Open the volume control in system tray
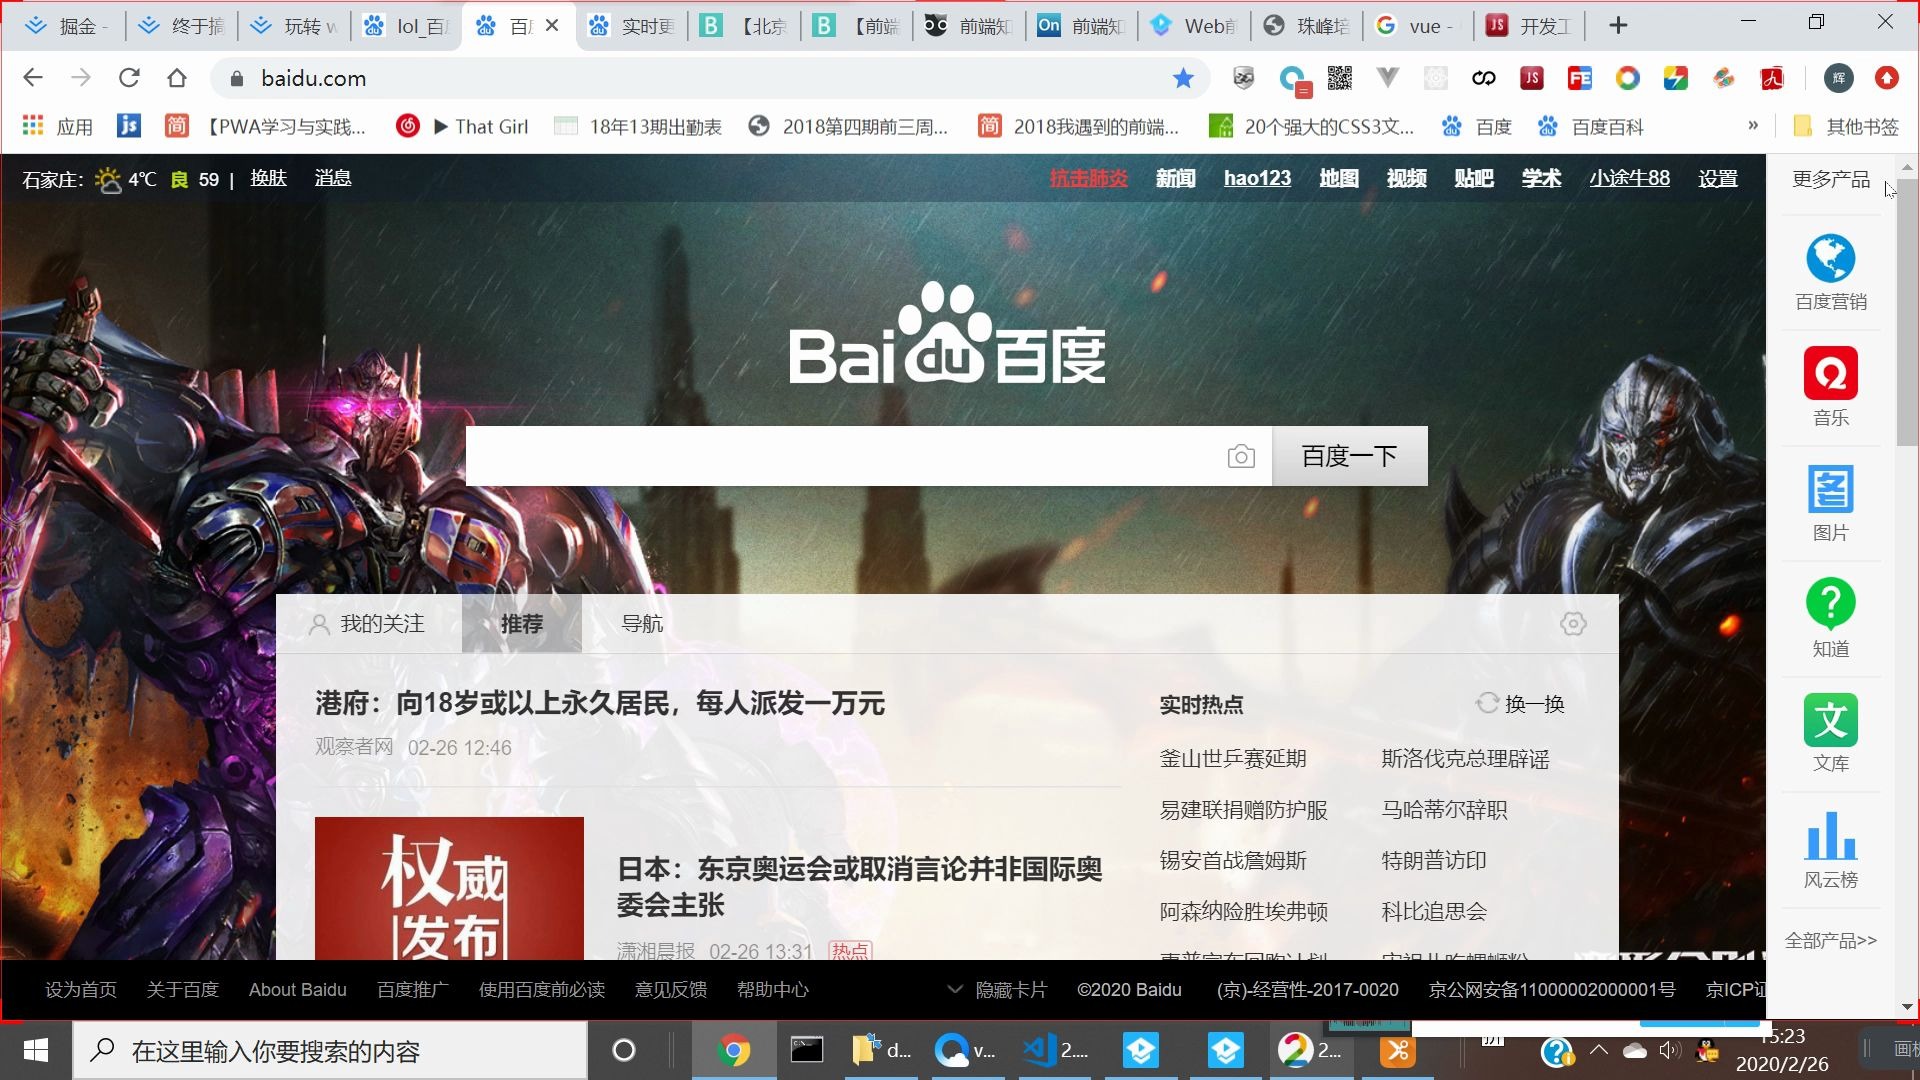This screenshot has width=1920, height=1080. (x=1668, y=1051)
